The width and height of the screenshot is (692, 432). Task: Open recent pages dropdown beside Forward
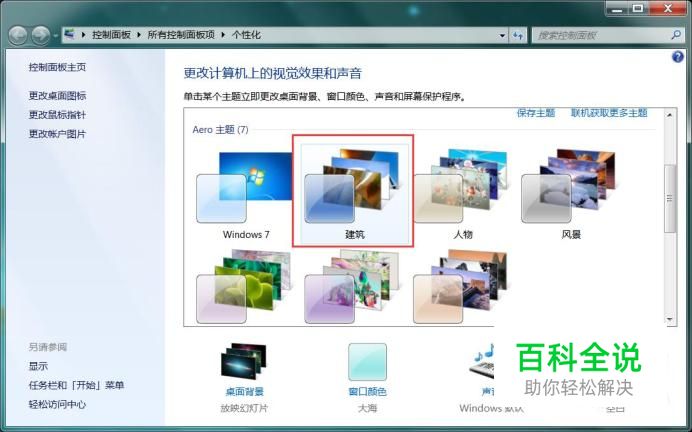pos(56,35)
